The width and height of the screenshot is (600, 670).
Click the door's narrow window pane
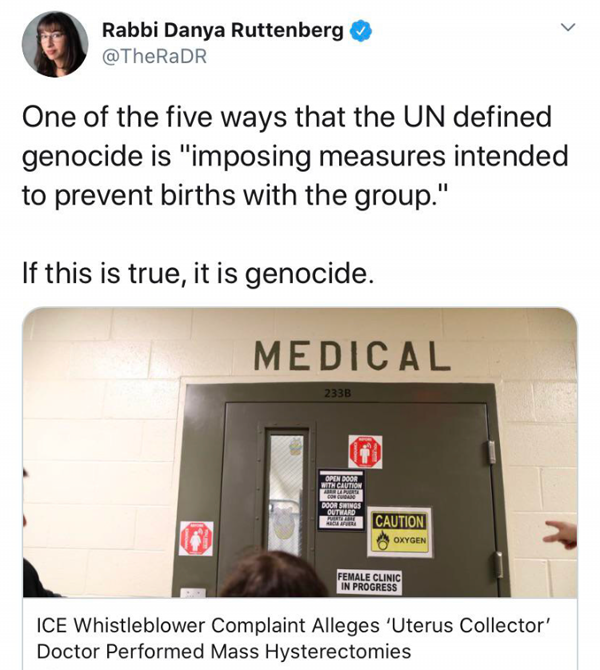click(x=285, y=494)
